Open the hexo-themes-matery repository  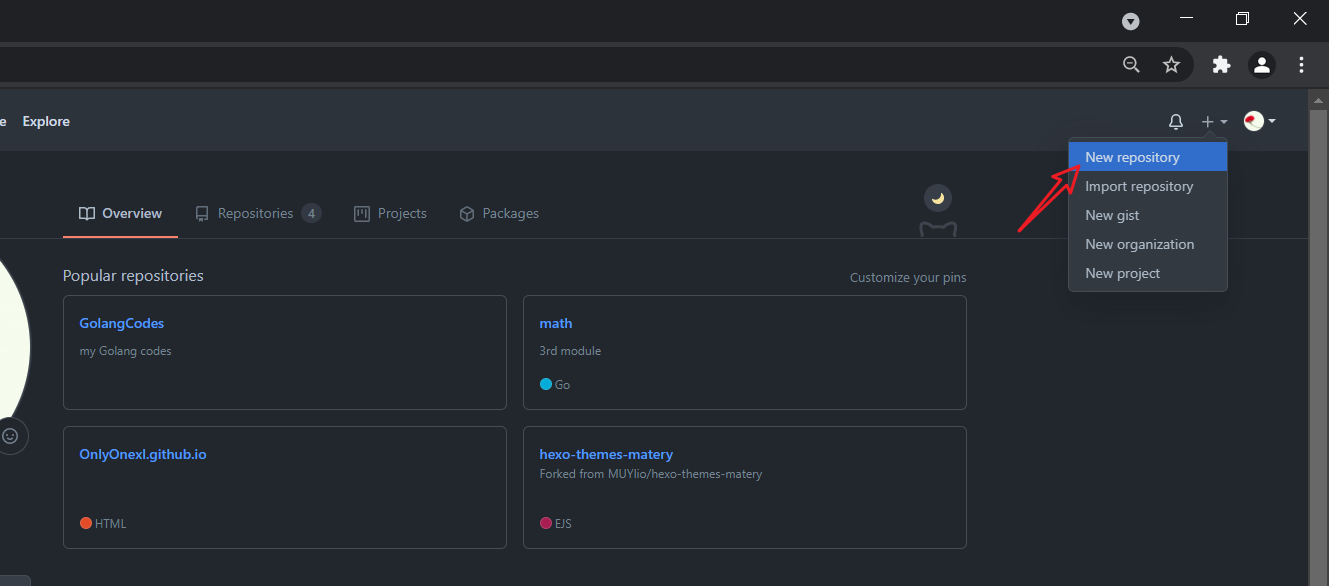pos(606,454)
